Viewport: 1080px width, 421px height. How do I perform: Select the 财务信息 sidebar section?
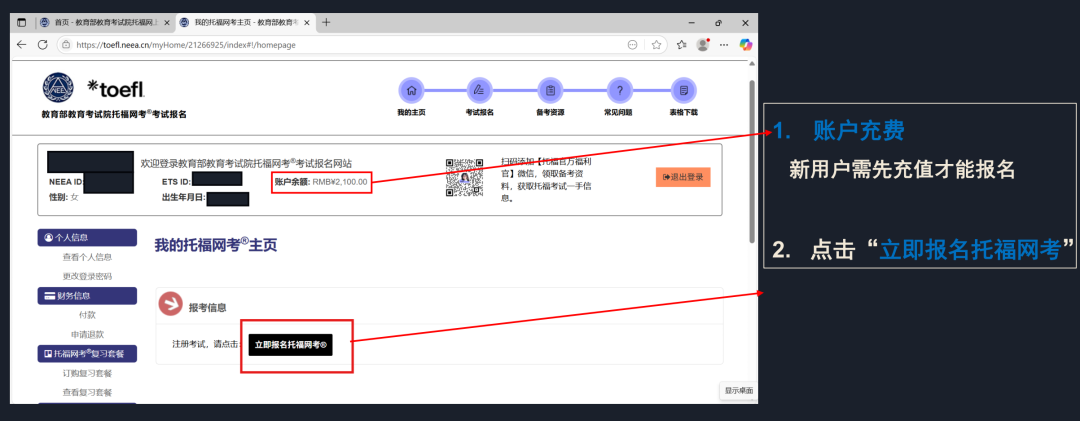coord(87,296)
